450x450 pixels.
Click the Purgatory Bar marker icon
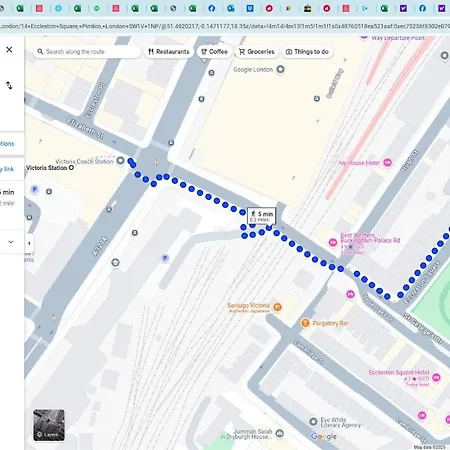coord(305,323)
